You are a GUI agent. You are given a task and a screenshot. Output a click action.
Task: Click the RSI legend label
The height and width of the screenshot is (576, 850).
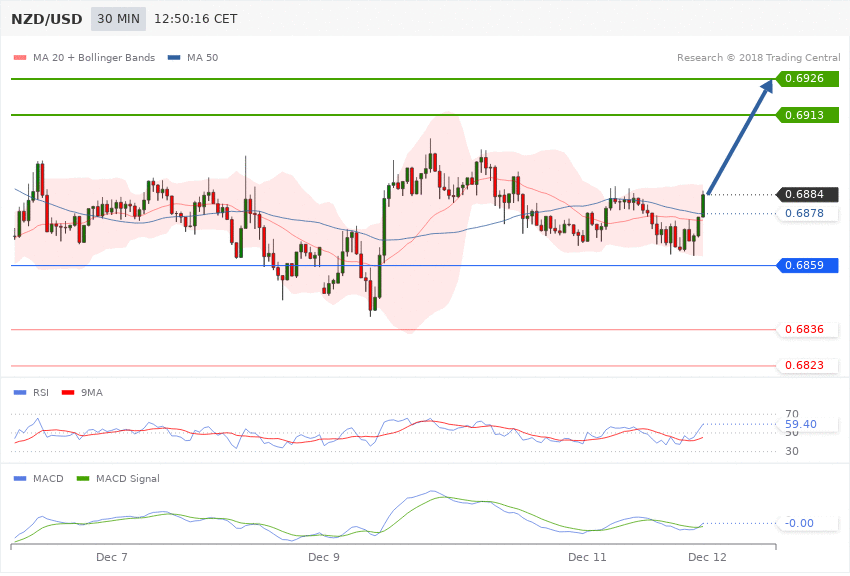click(x=41, y=392)
